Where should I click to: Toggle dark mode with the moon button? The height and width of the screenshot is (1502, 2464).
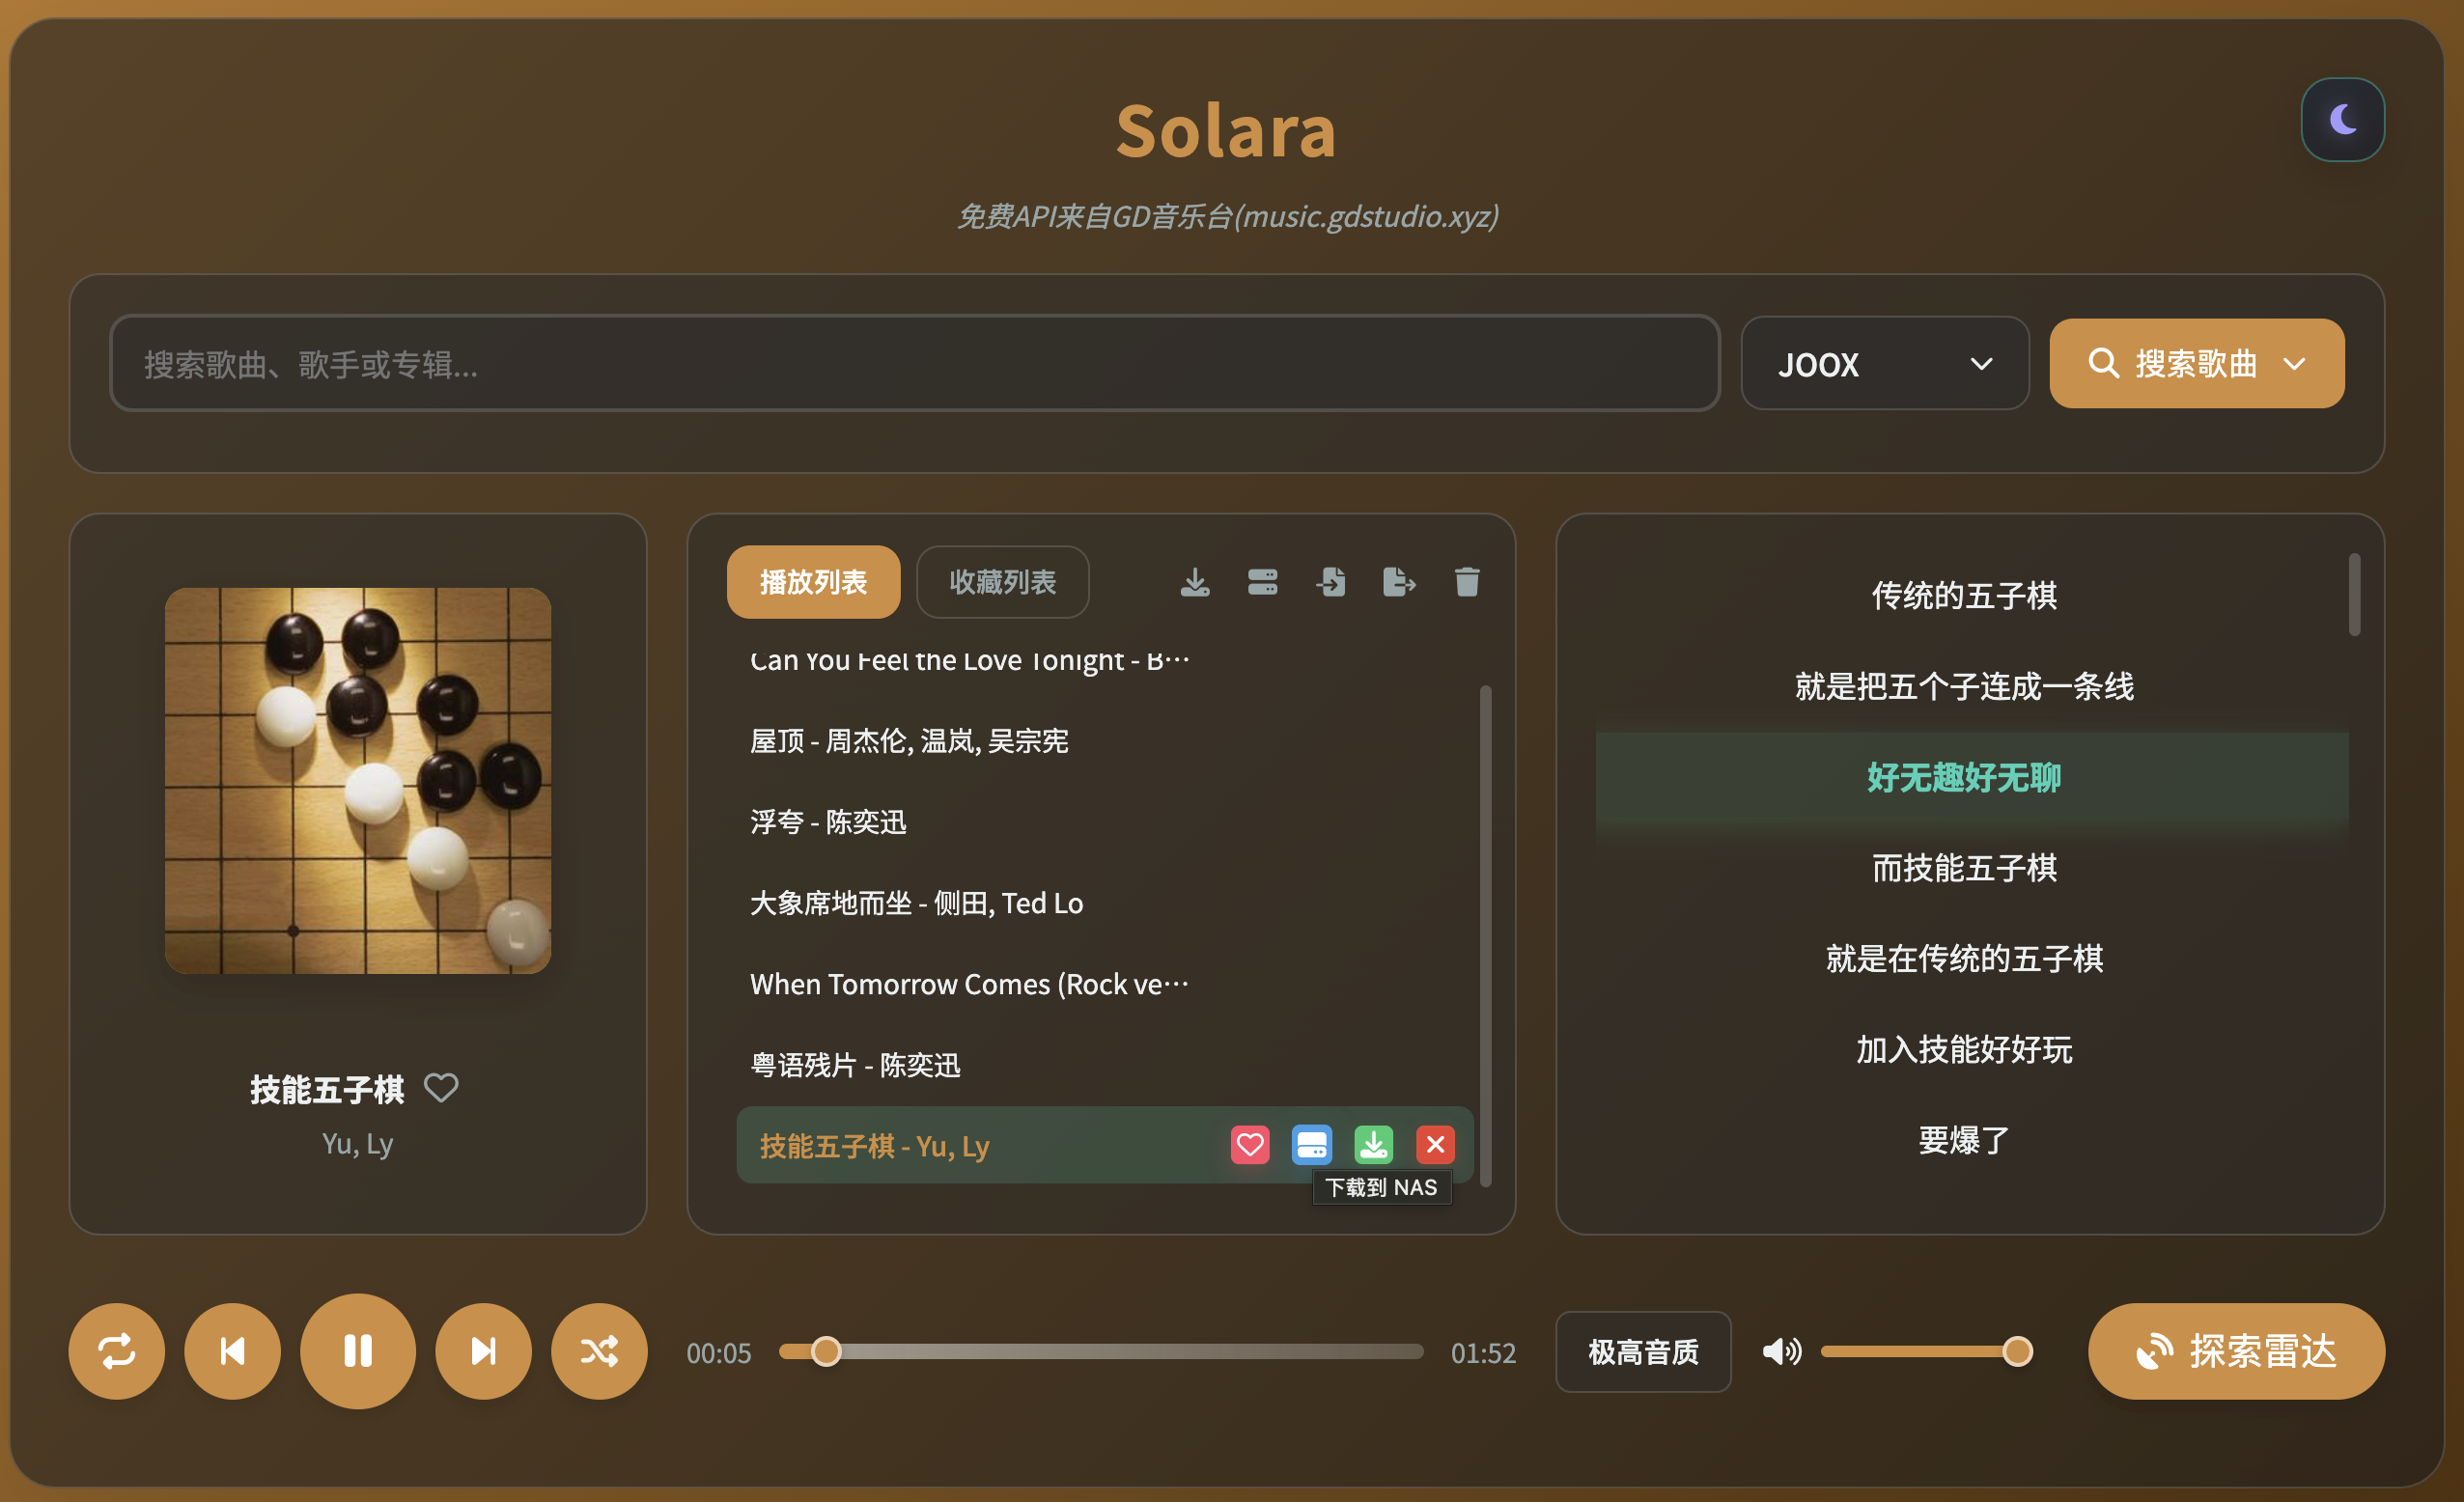pos(2342,120)
